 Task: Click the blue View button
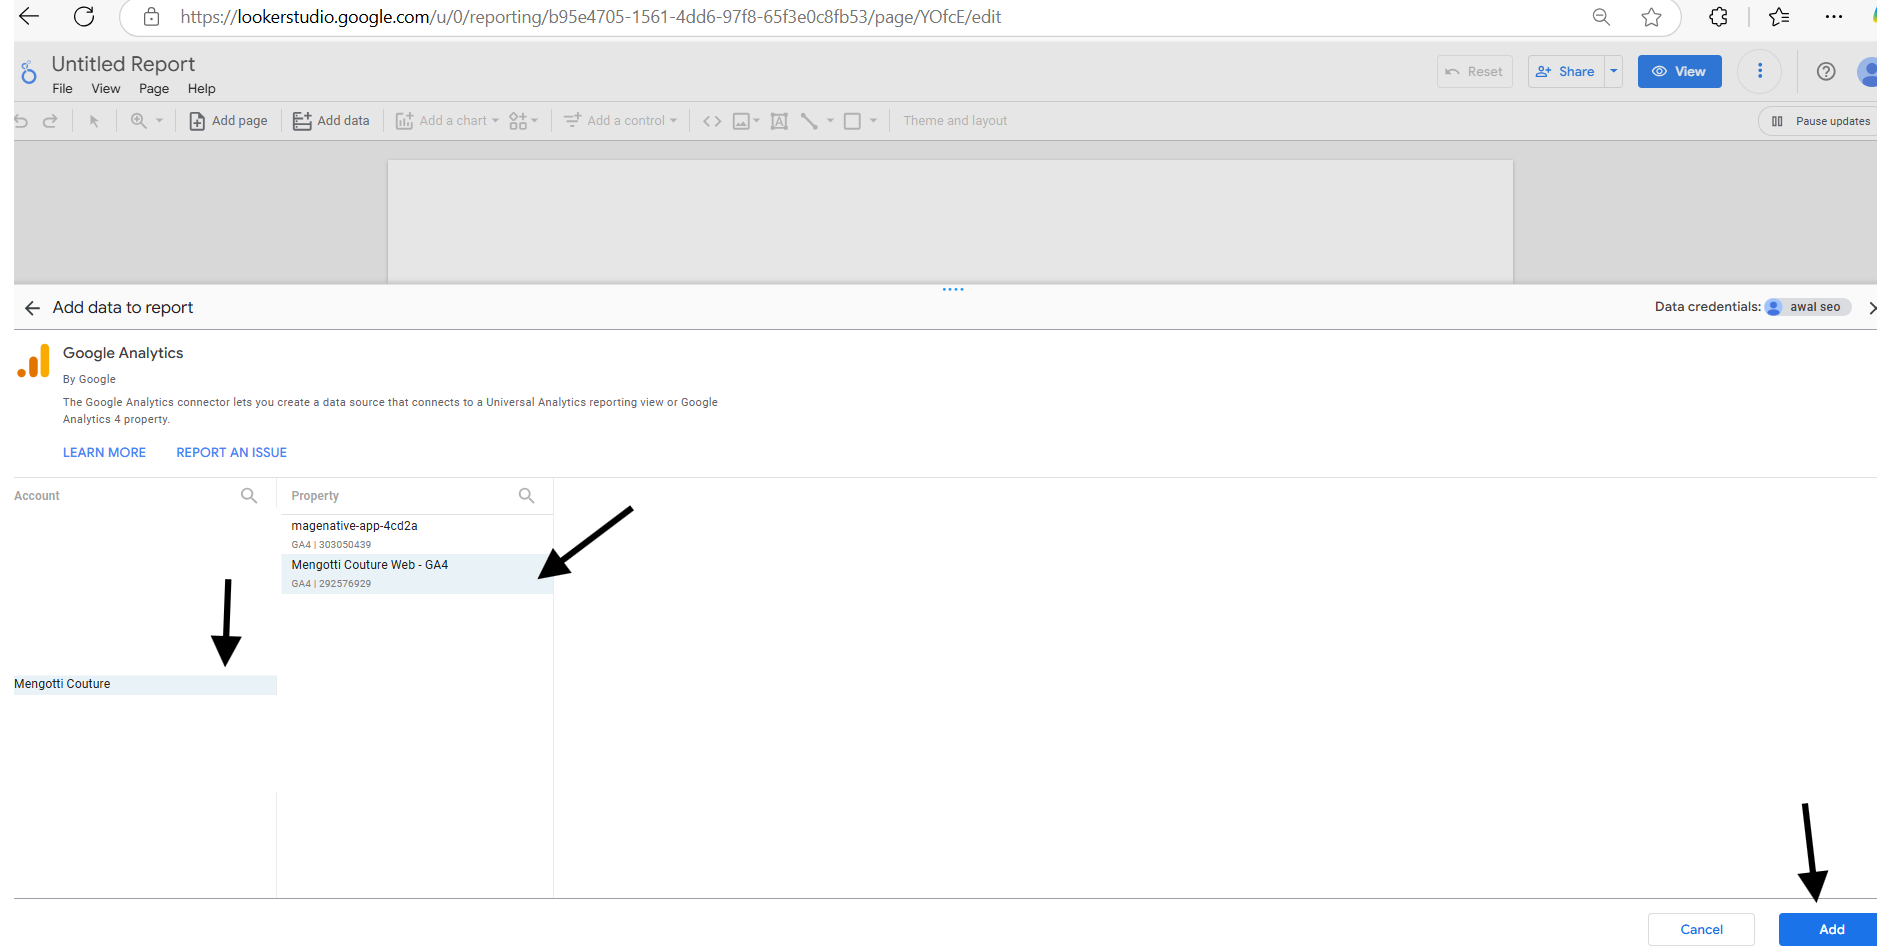pos(1679,72)
